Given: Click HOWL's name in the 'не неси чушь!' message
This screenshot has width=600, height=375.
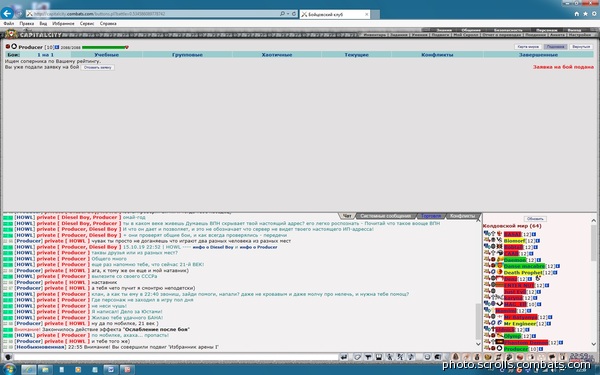Looking at the screenshot, I should [24, 306].
